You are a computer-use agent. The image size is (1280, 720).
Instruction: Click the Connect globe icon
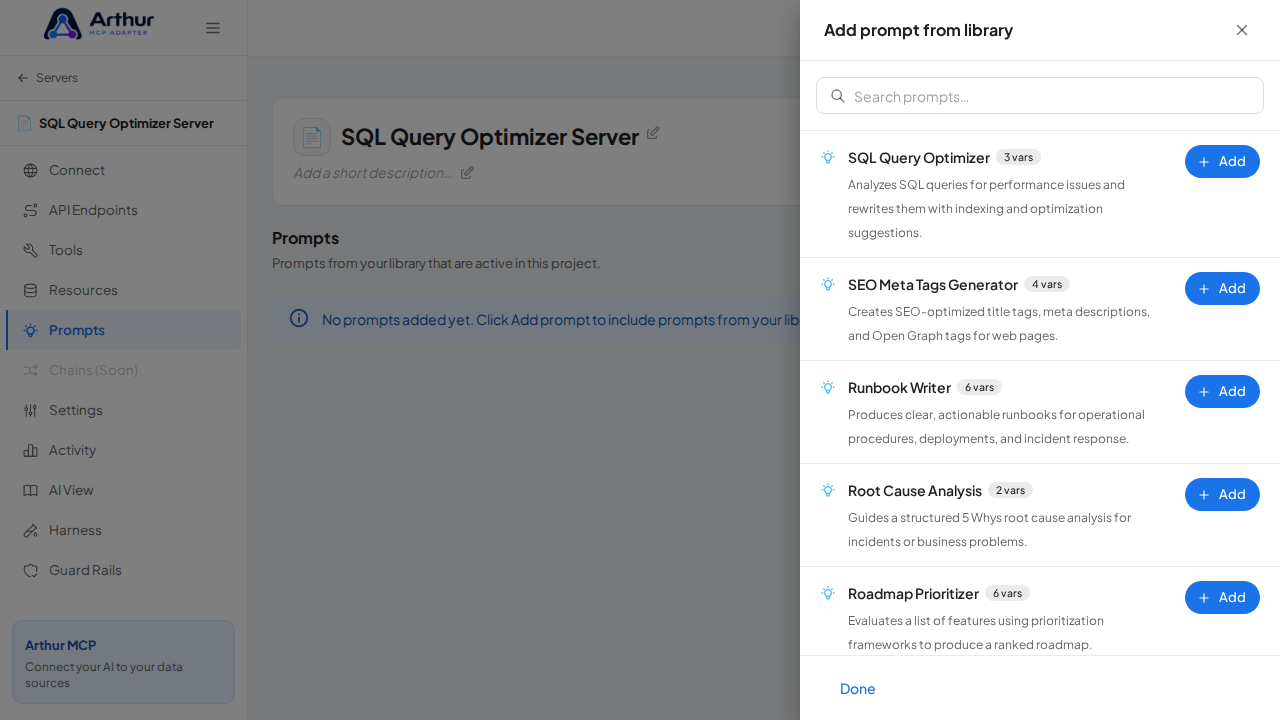click(31, 170)
